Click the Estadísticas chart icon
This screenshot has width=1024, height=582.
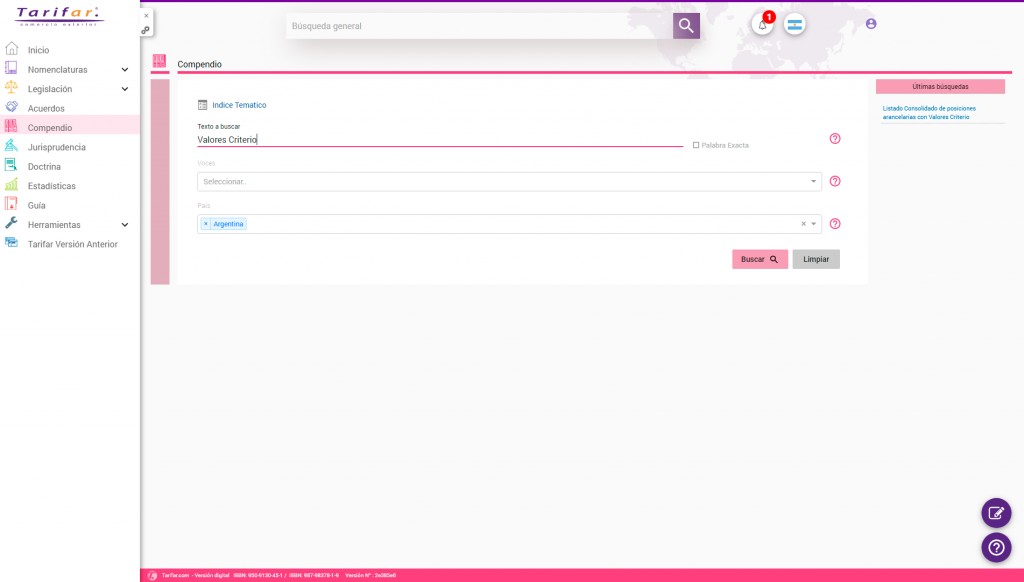[11, 185]
